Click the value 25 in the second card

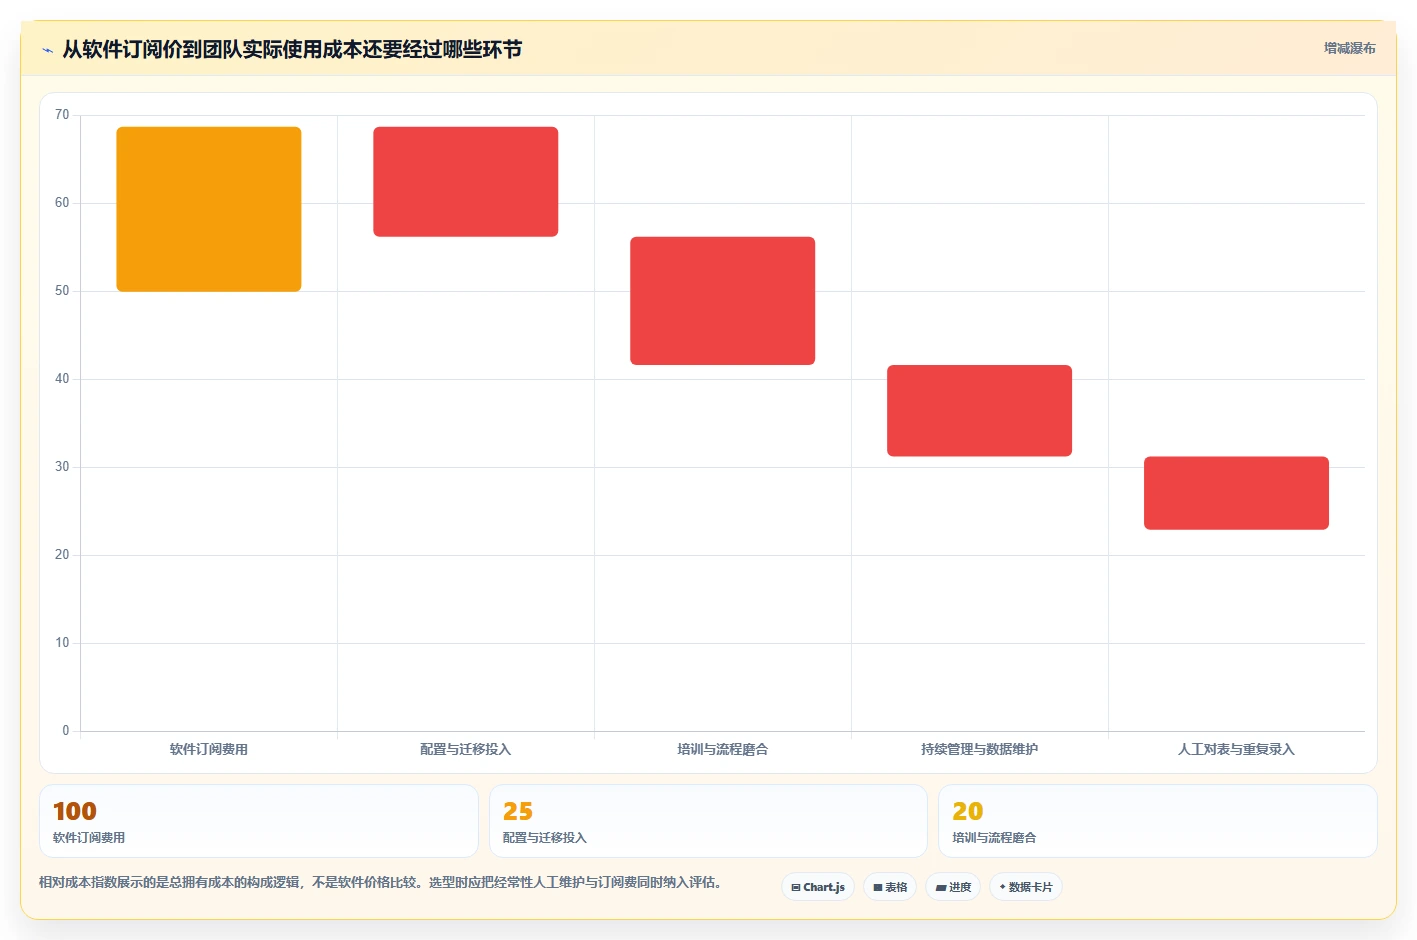click(x=518, y=811)
